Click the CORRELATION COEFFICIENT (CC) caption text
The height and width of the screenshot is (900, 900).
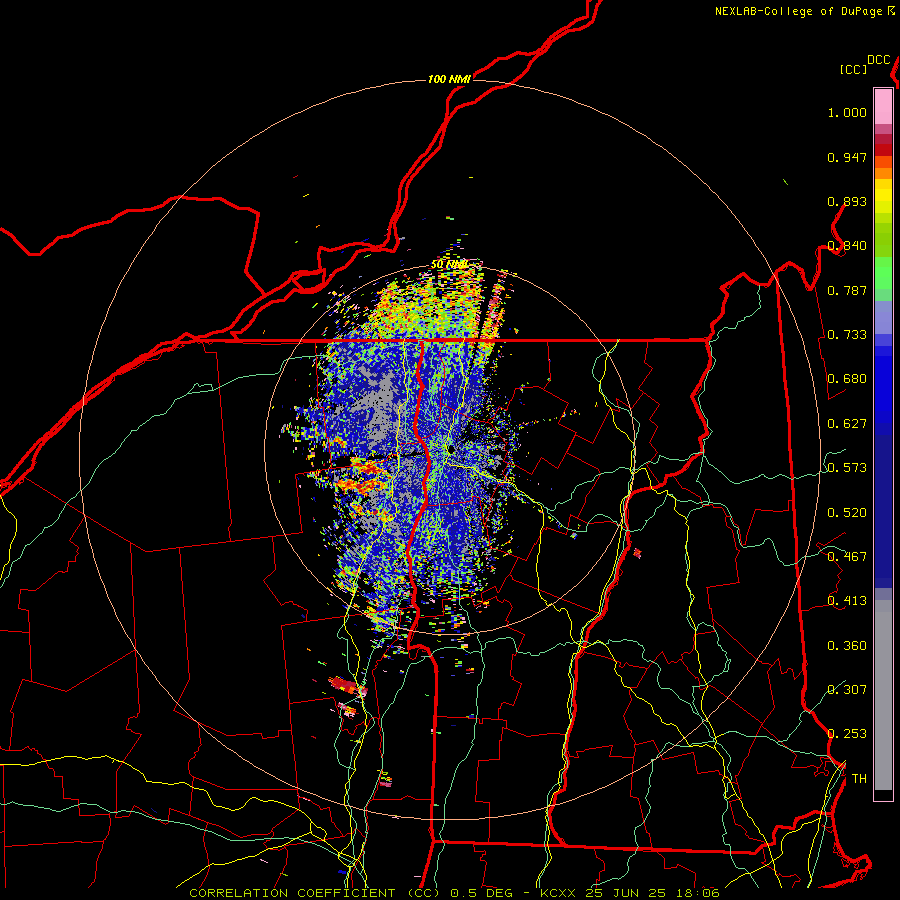click(x=315, y=893)
